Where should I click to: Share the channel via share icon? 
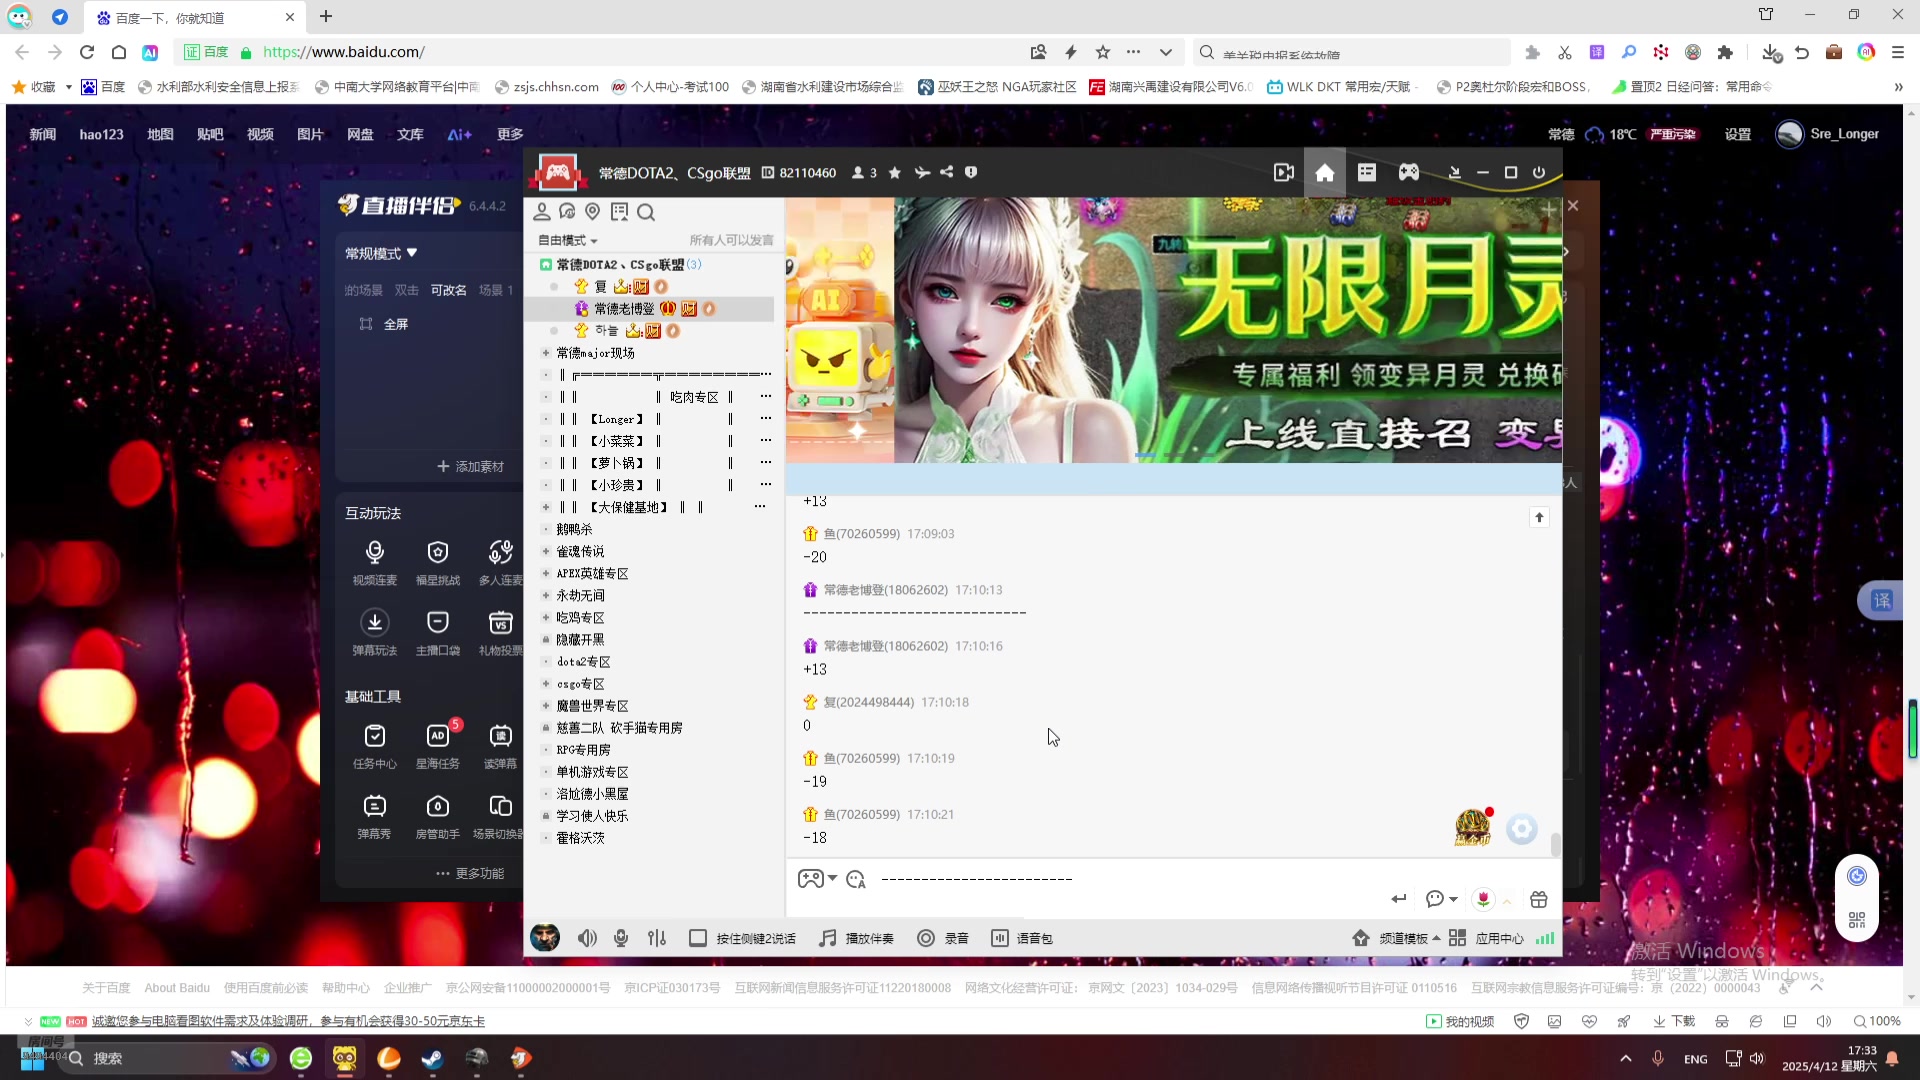946,172
